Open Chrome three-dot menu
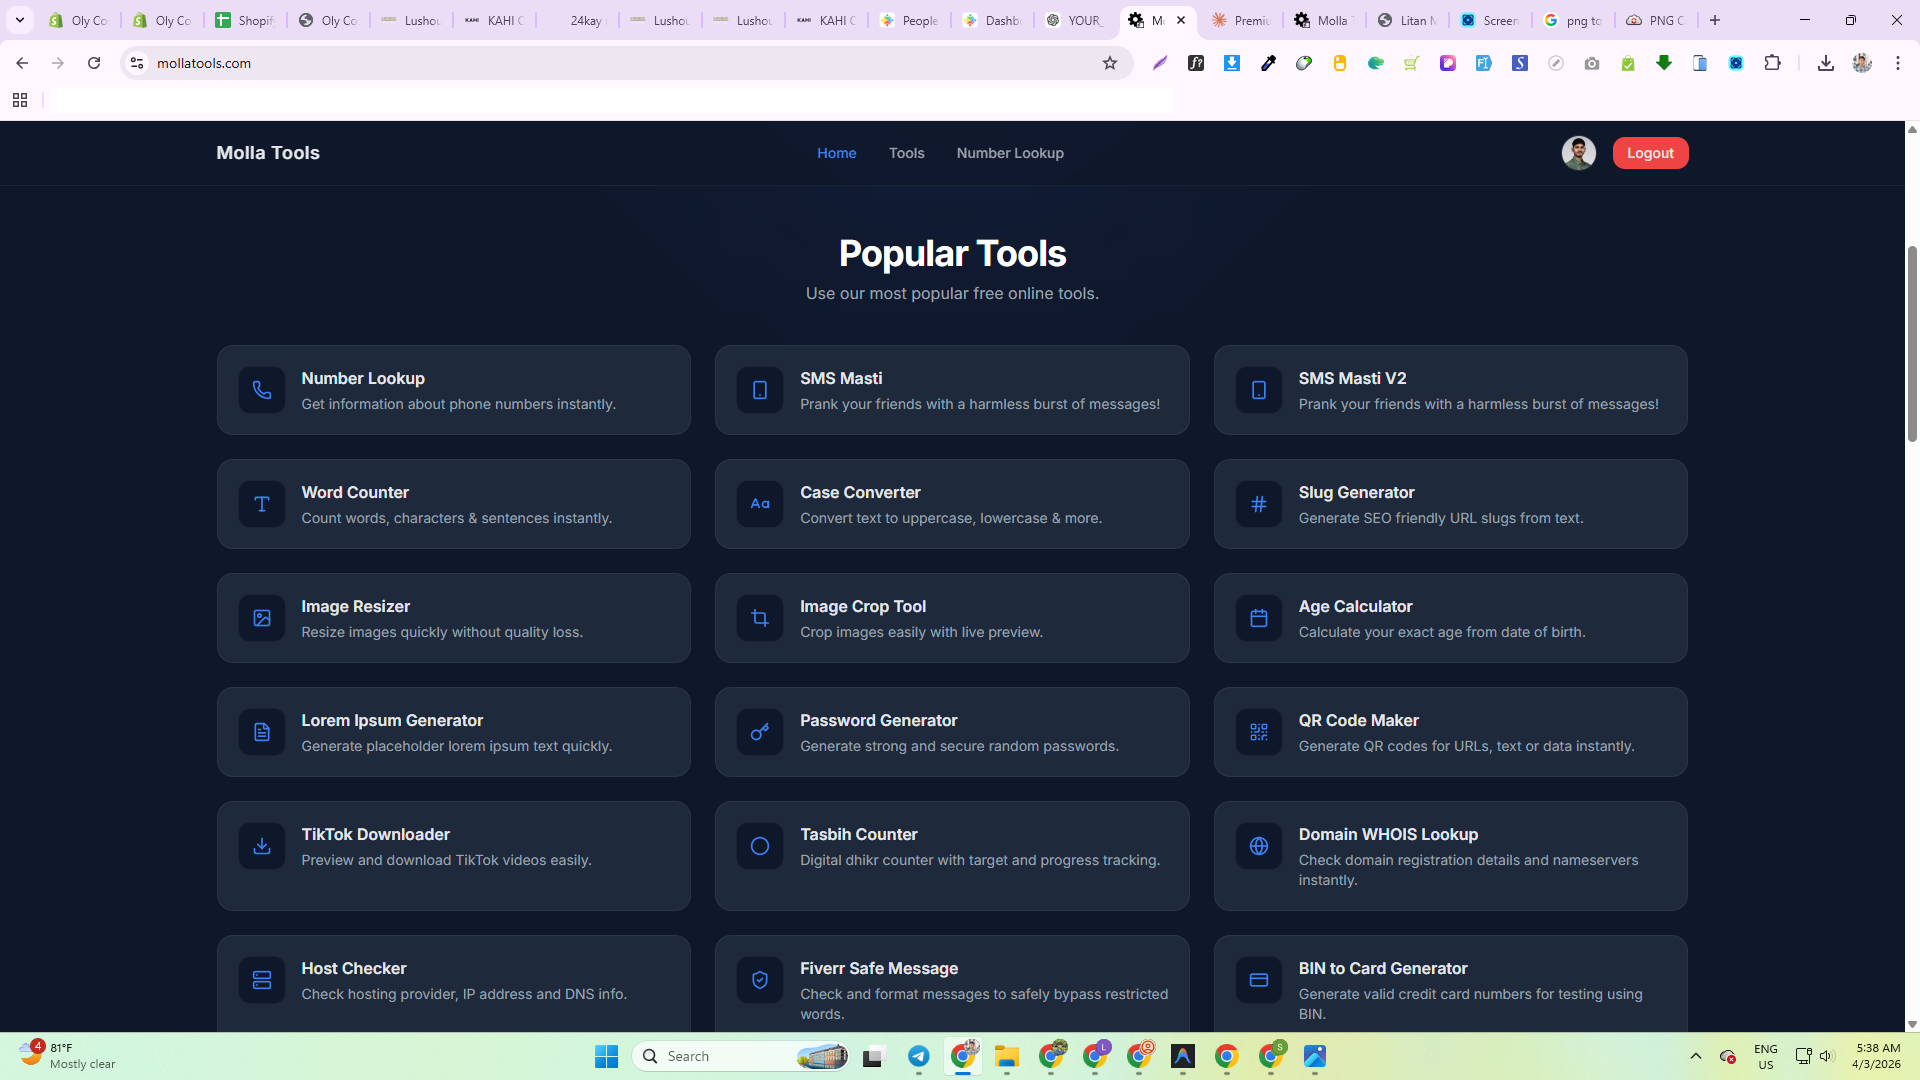Viewport: 1920px width, 1080px height. click(1897, 63)
